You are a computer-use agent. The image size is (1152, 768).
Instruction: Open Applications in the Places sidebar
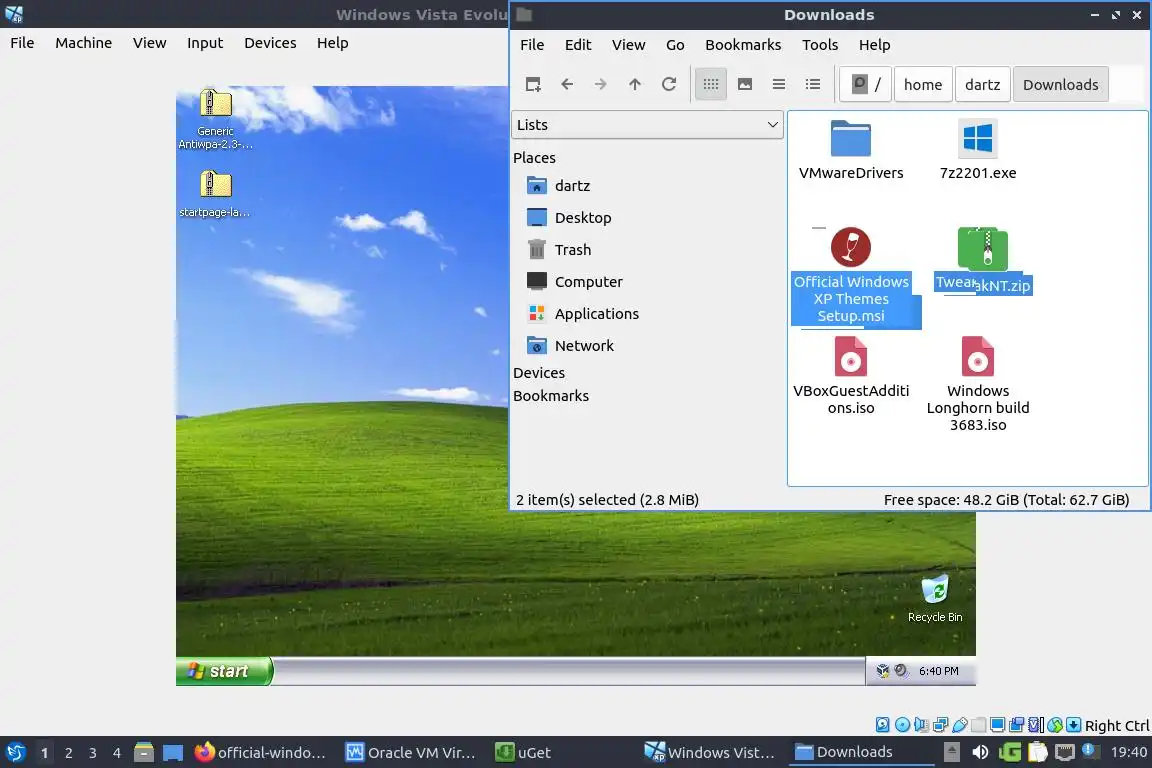tap(583, 314)
